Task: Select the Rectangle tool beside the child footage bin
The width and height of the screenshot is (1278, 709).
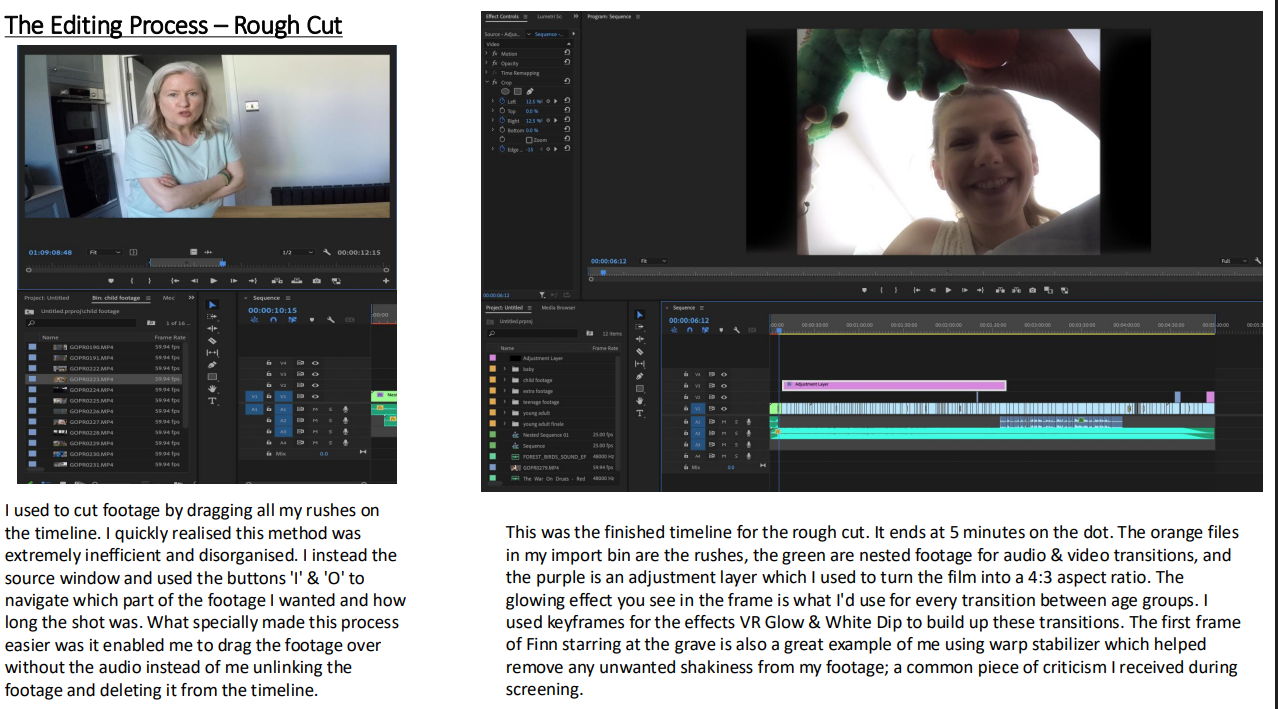Action: (x=212, y=377)
